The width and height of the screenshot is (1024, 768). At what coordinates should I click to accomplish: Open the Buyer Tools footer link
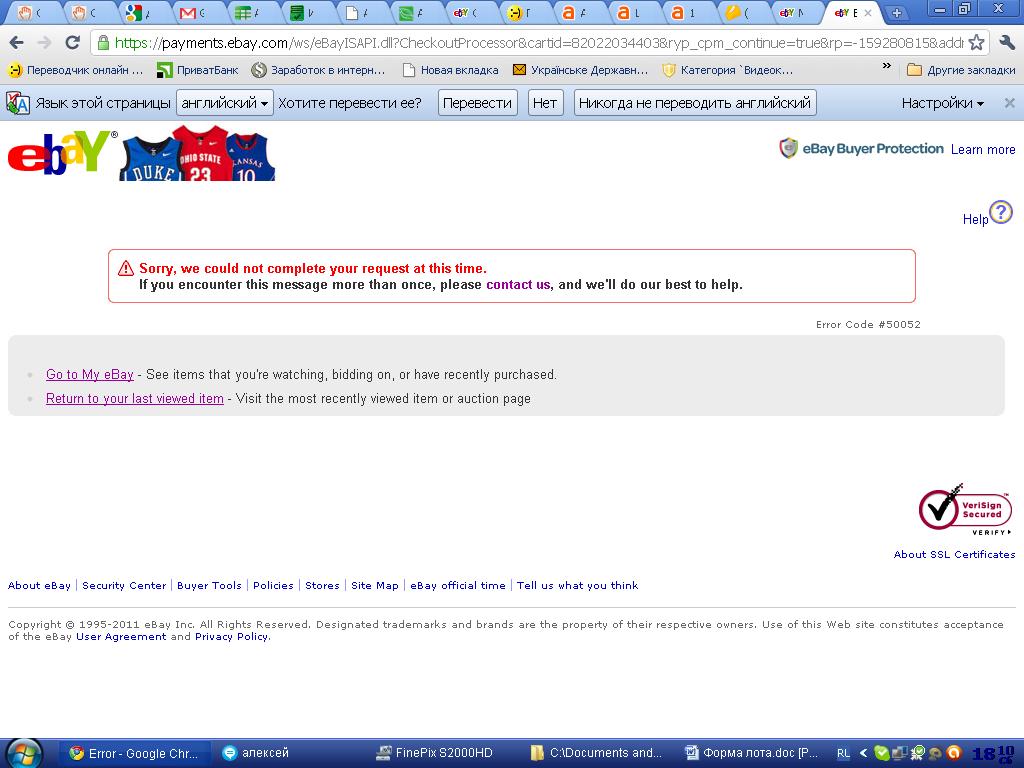[209, 585]
